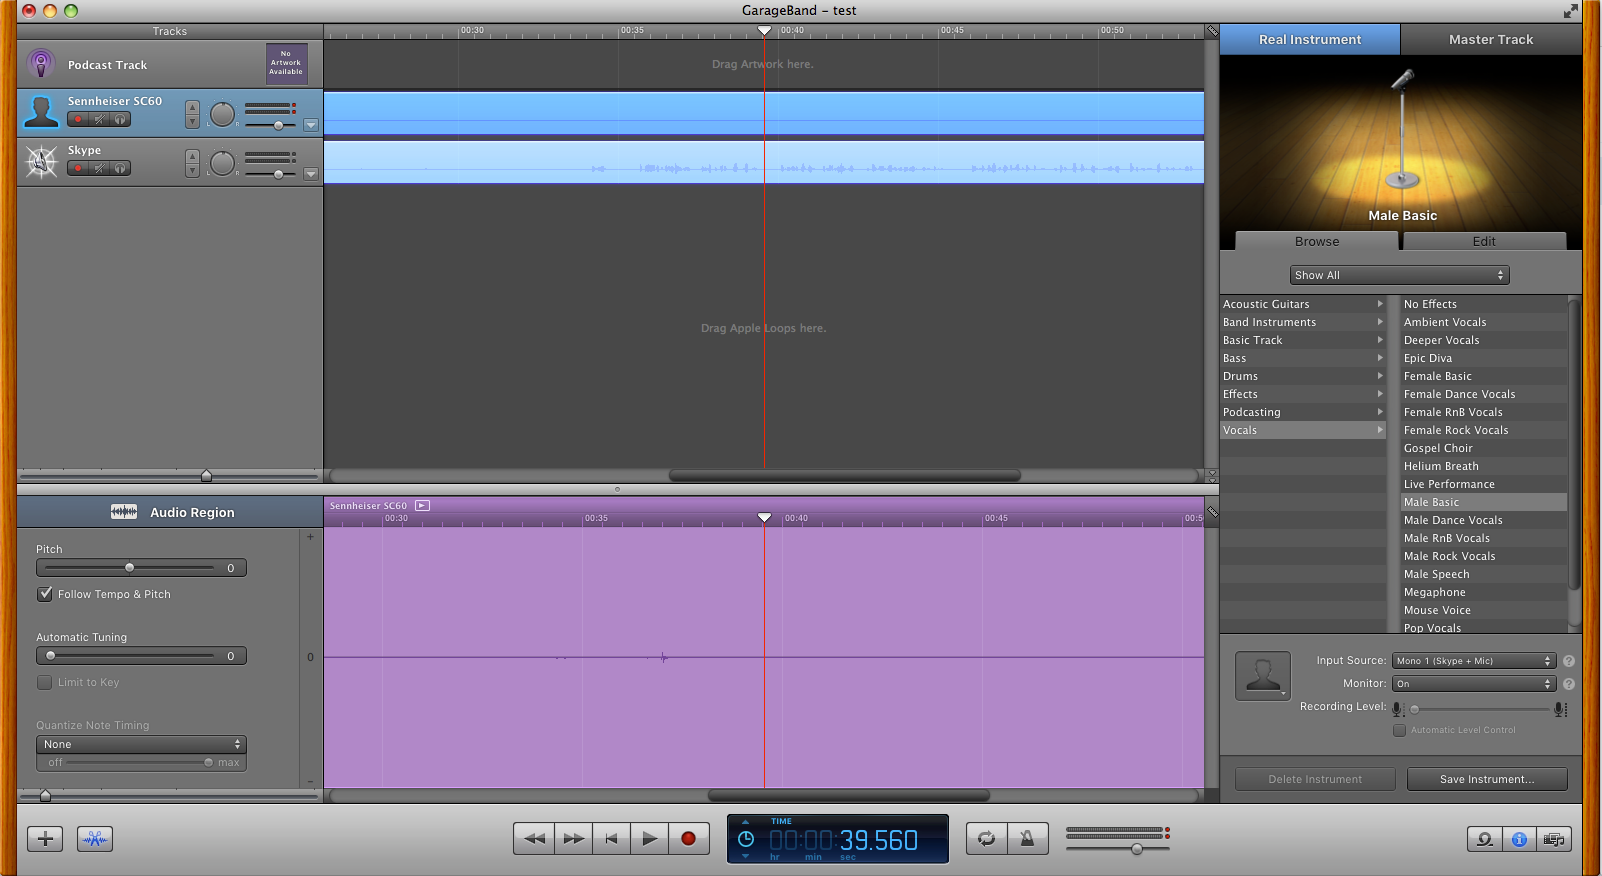Image resolution: width=1602 pixels, height=876 pixels.
Task: Open the Apple Loops browser button
Action: [1485, 839]
